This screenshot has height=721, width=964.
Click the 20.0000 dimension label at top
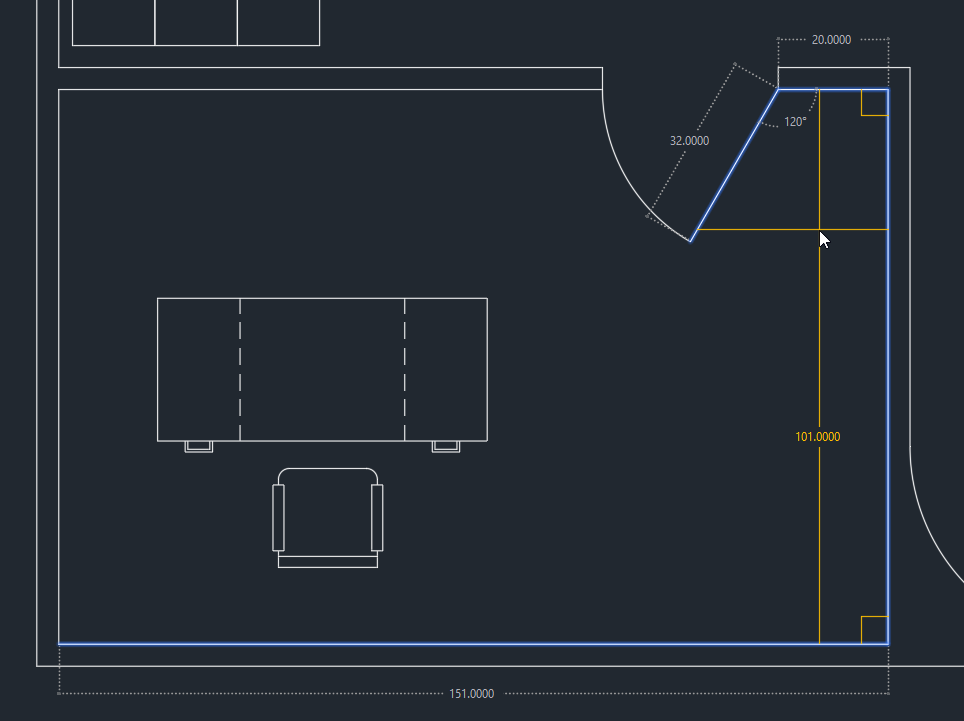[831, 40]
